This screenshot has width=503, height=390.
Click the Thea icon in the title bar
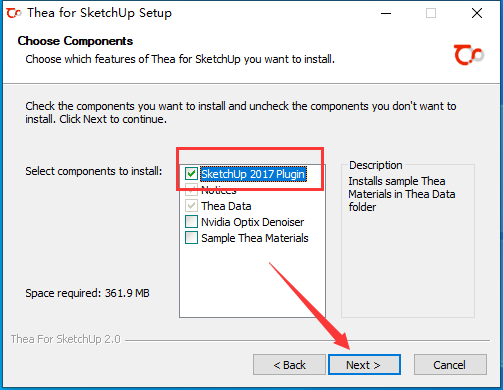(13, 13)
